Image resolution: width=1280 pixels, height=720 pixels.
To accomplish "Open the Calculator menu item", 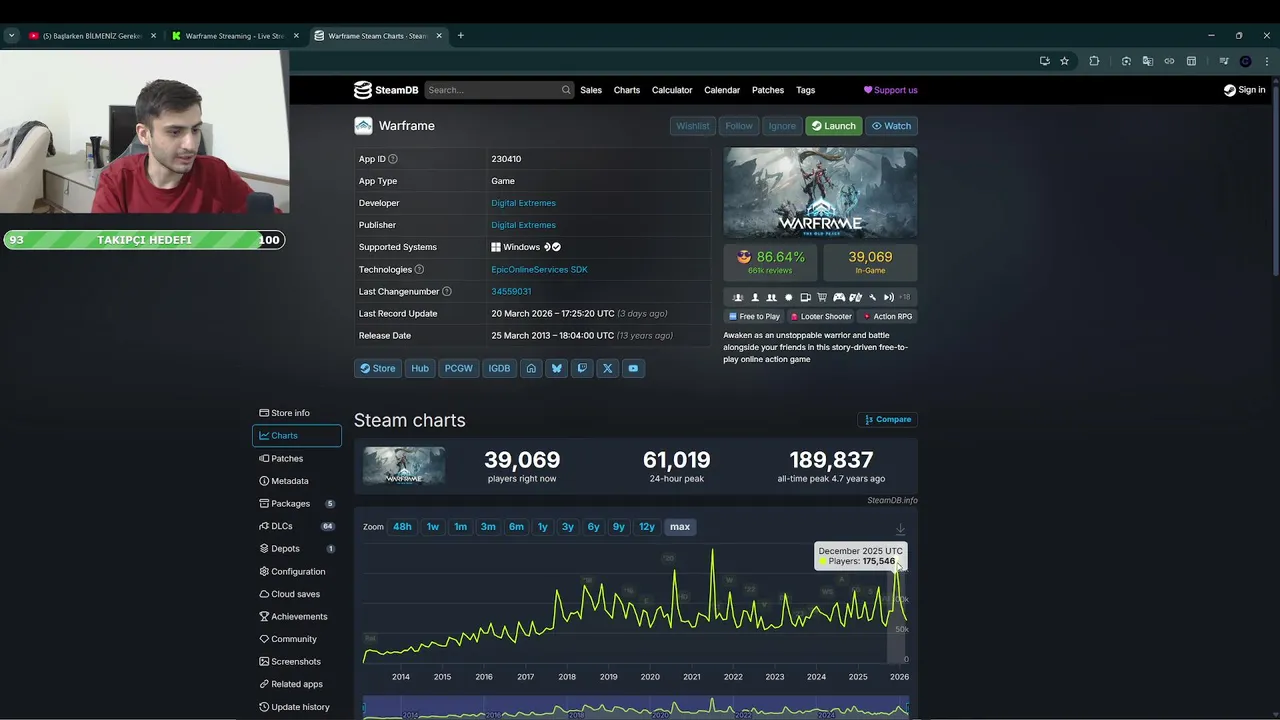I will (672, 90).
